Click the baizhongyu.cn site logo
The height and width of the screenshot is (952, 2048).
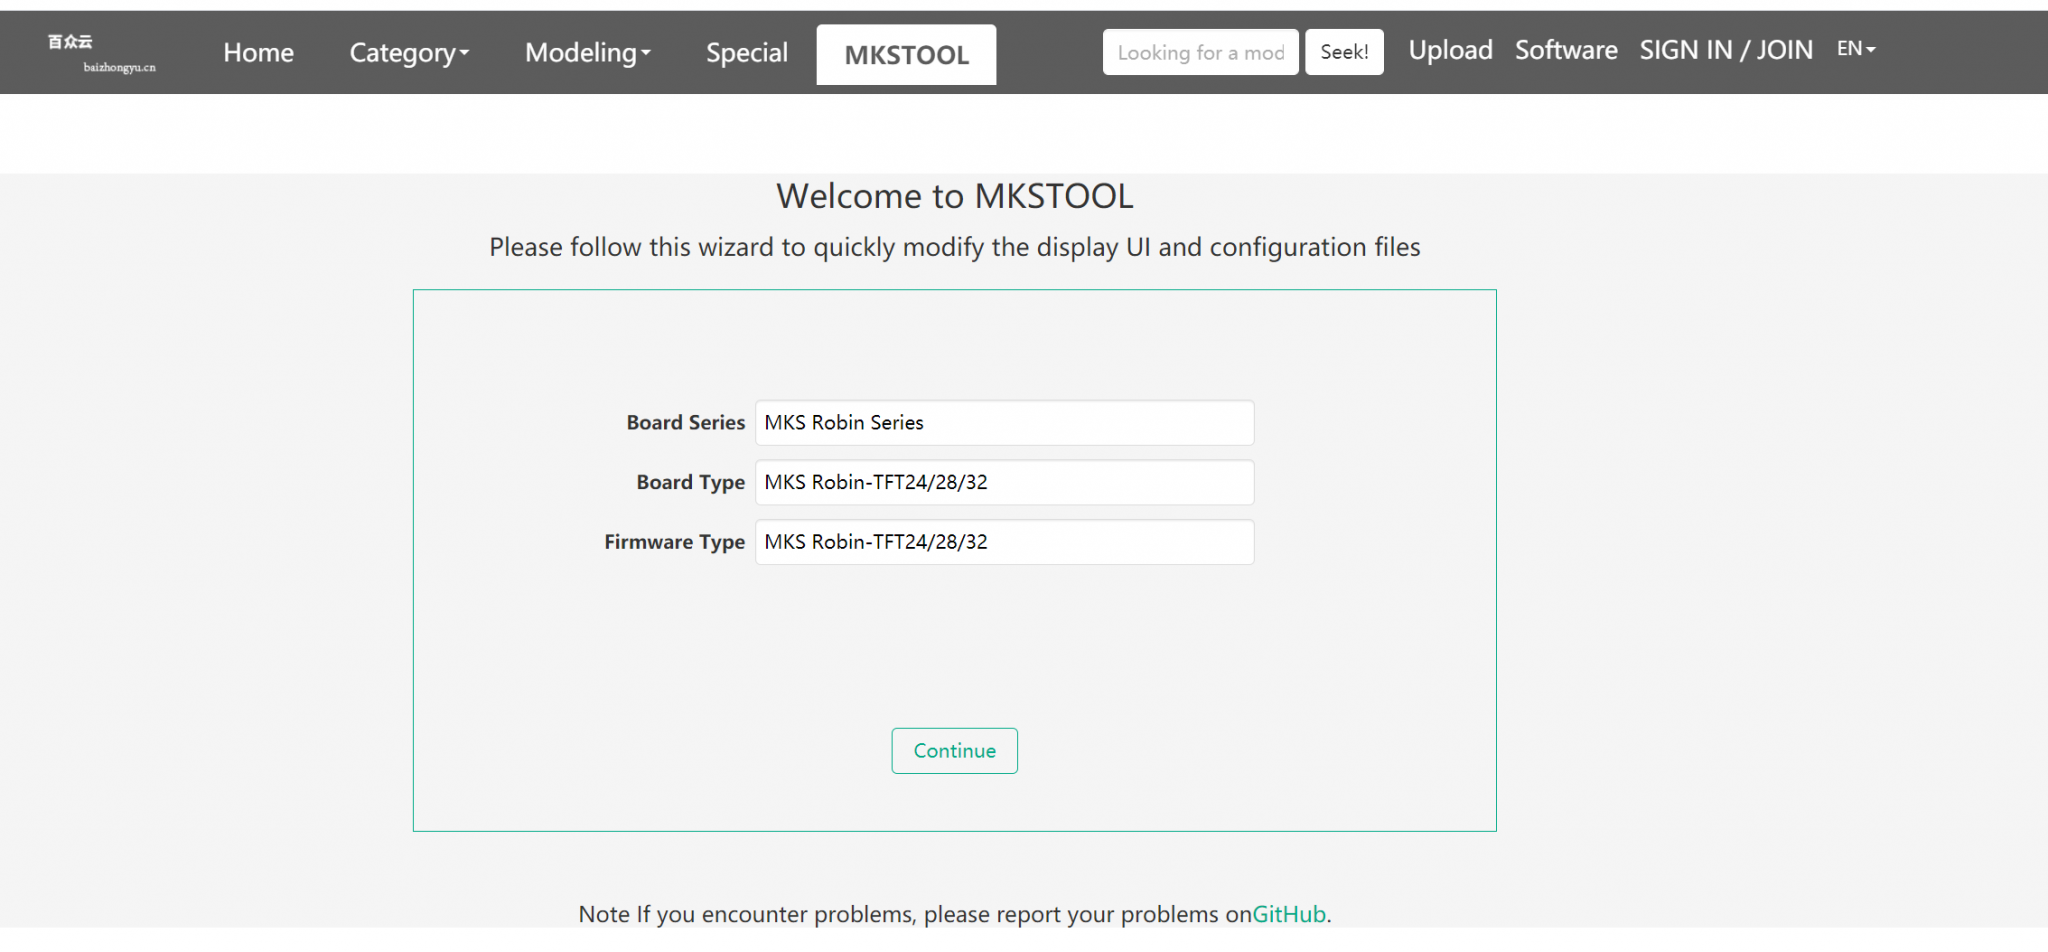click(x=101, y=53)
